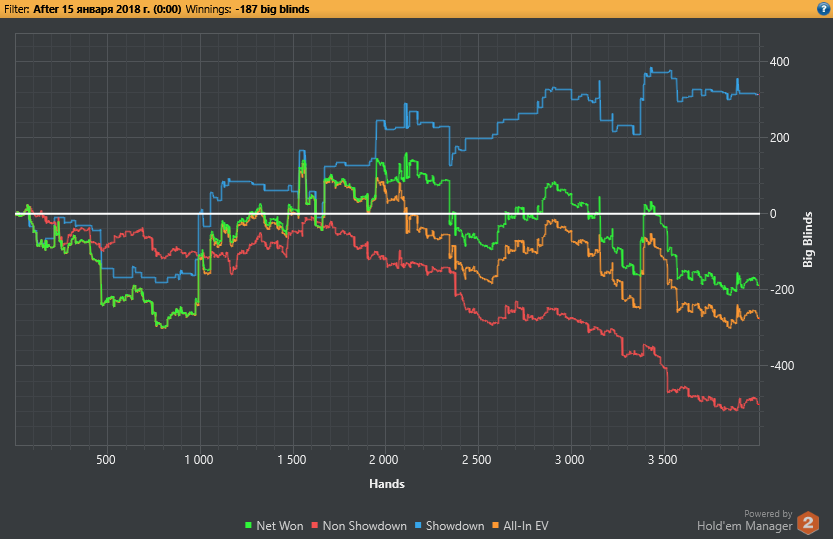Click the Showdown legend label
Screen dimensions: 833x539
tap(455, 526)
